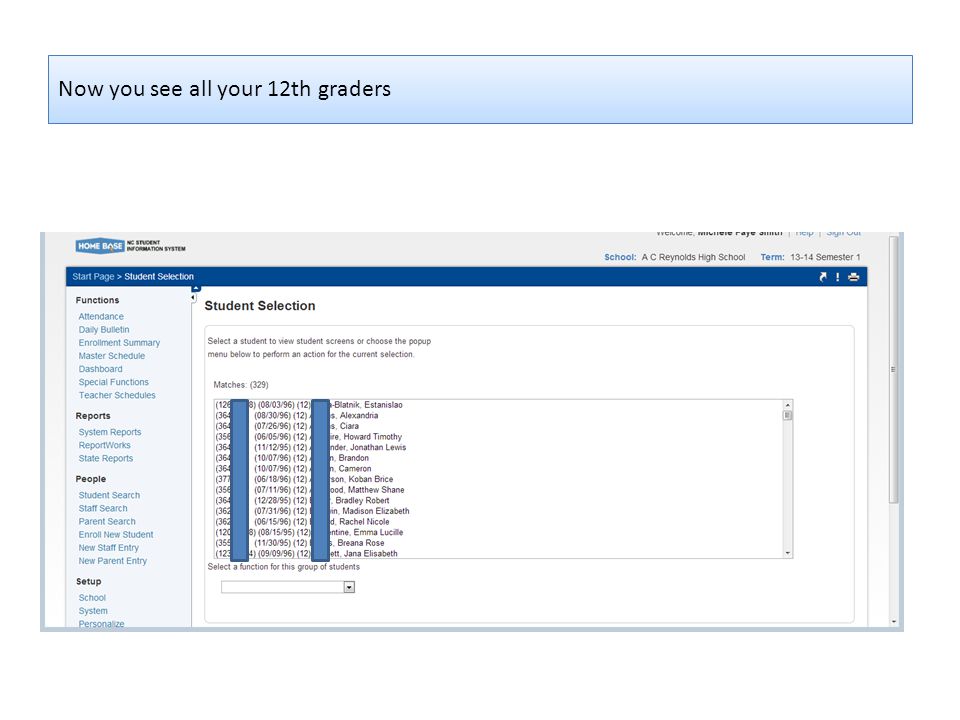Viewport: 960px width, 720px height.
Task: Click the exclamation alert icon
Action: [838, 277]
